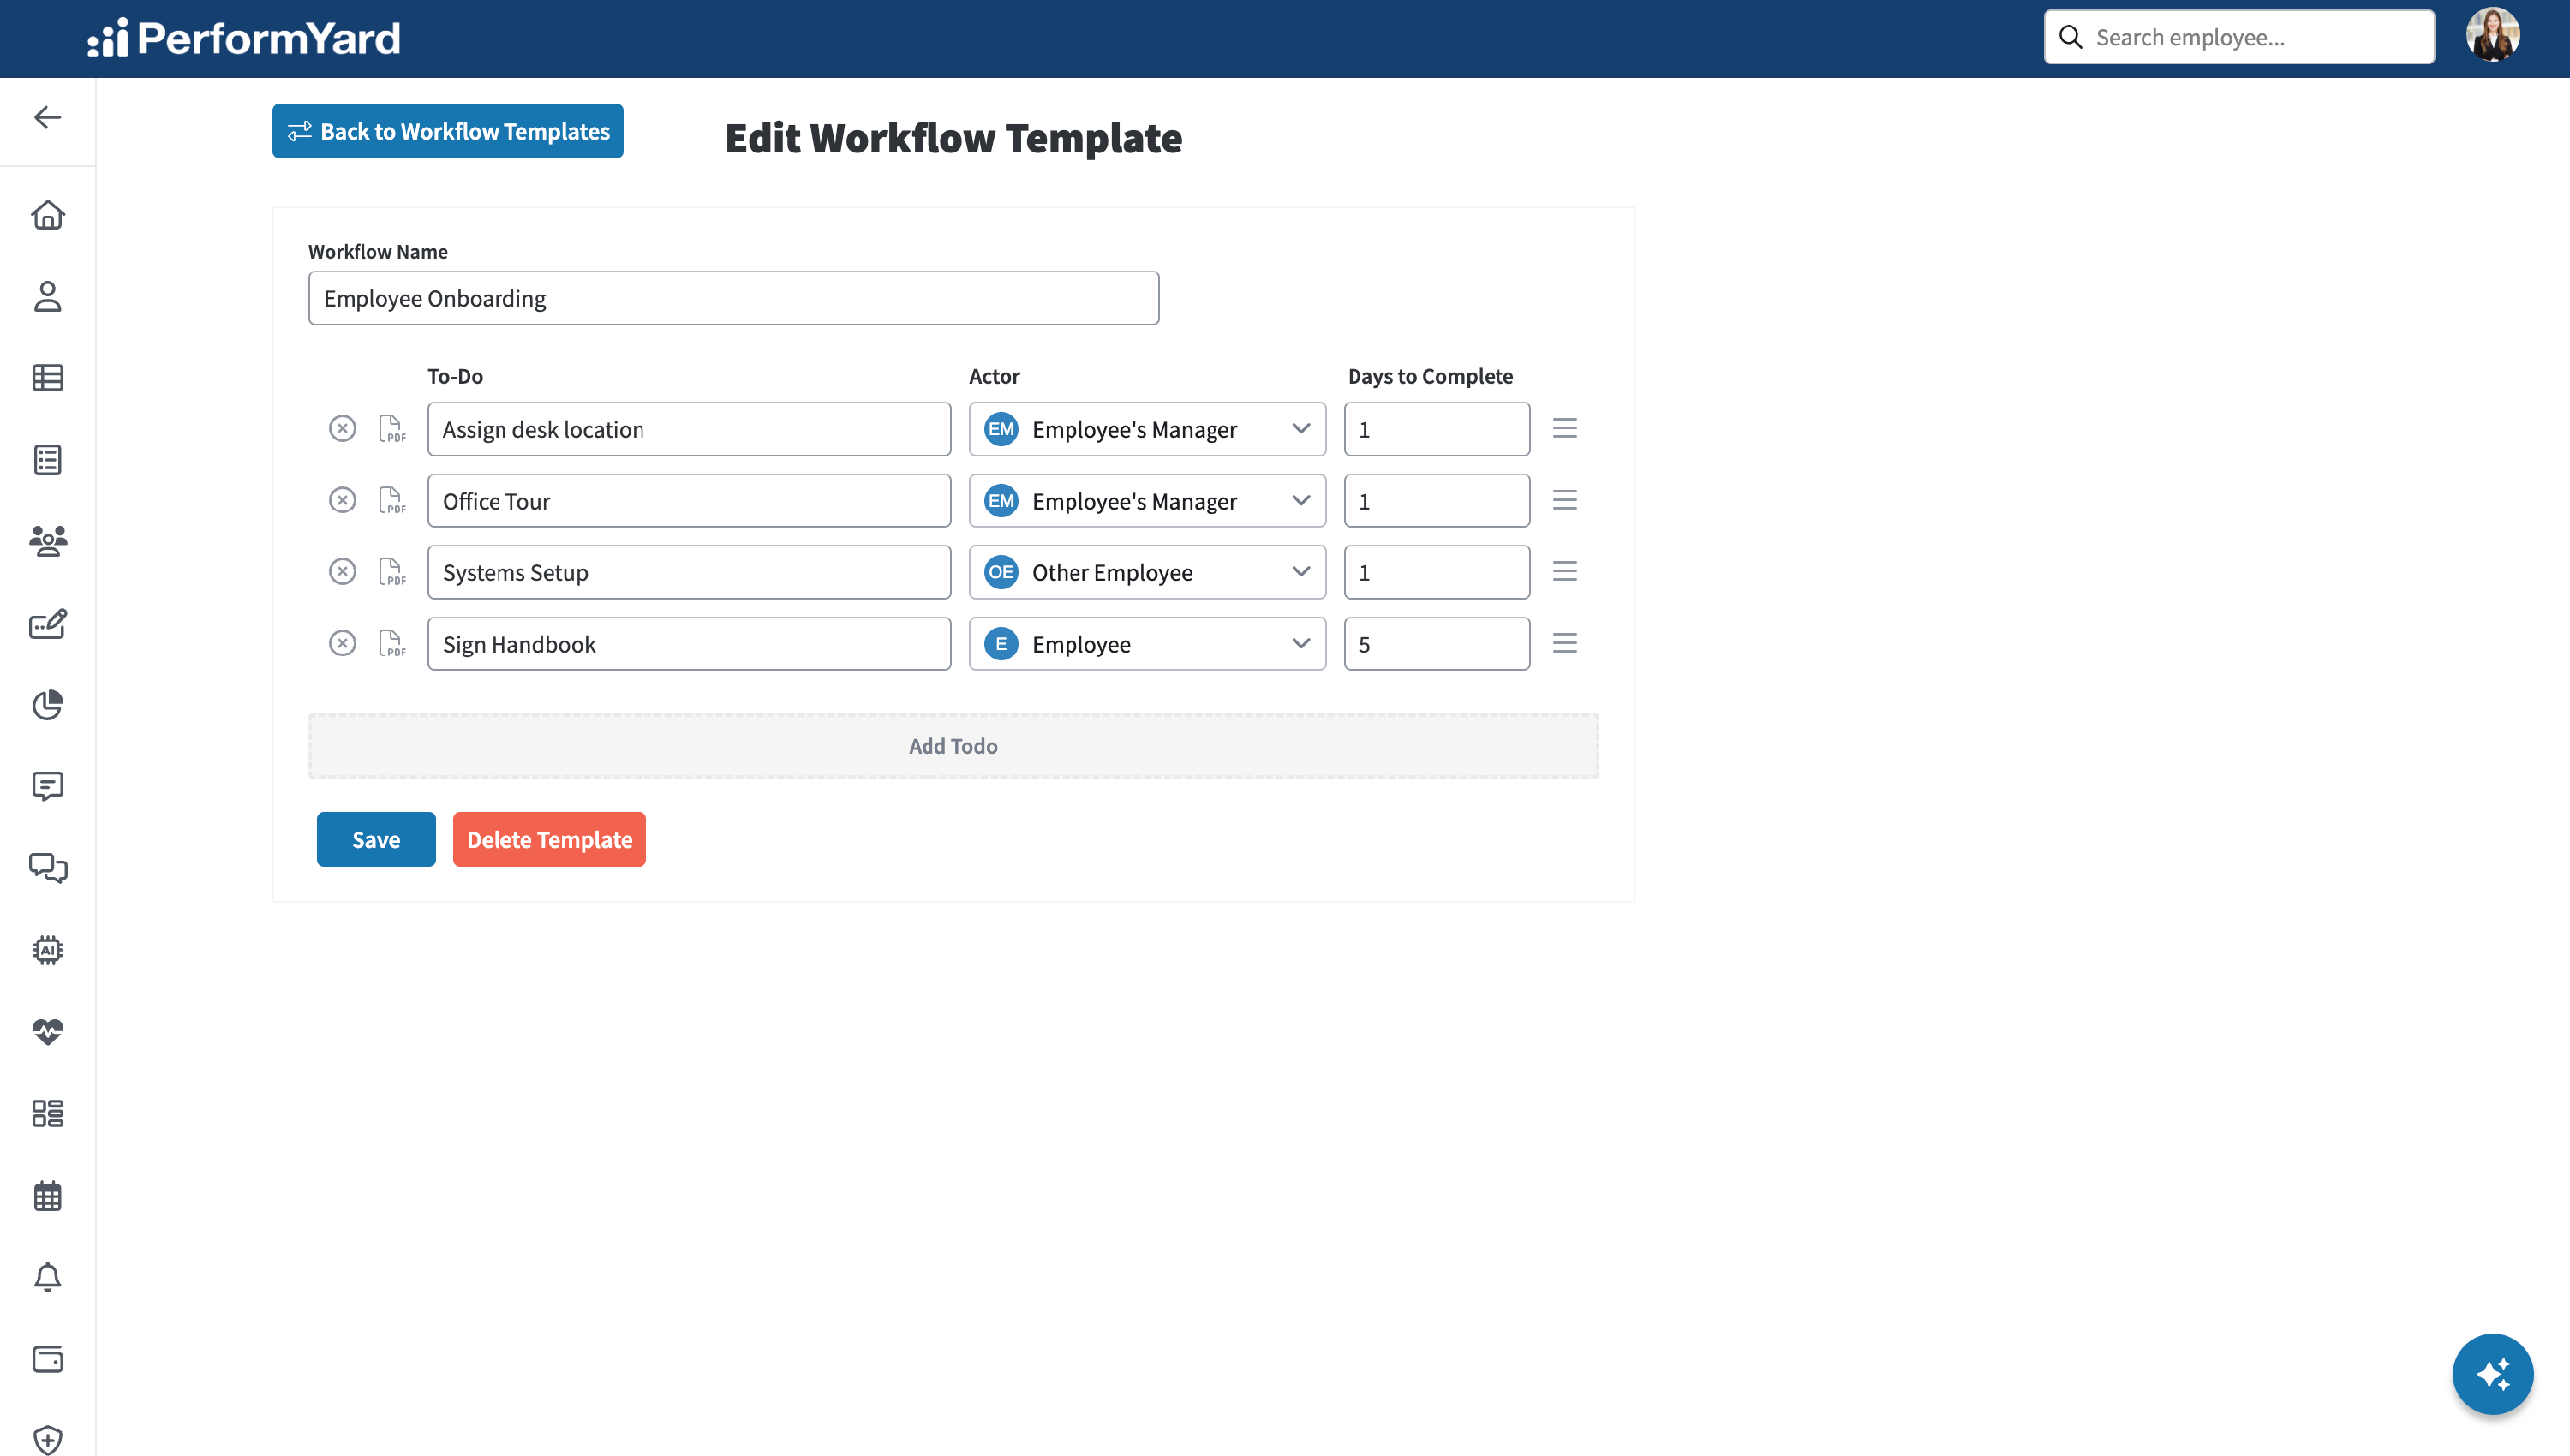Screen dimensions: 2570x1456
Task: Attach PDF to Office Tour row
Action: (x=392, y=499)
